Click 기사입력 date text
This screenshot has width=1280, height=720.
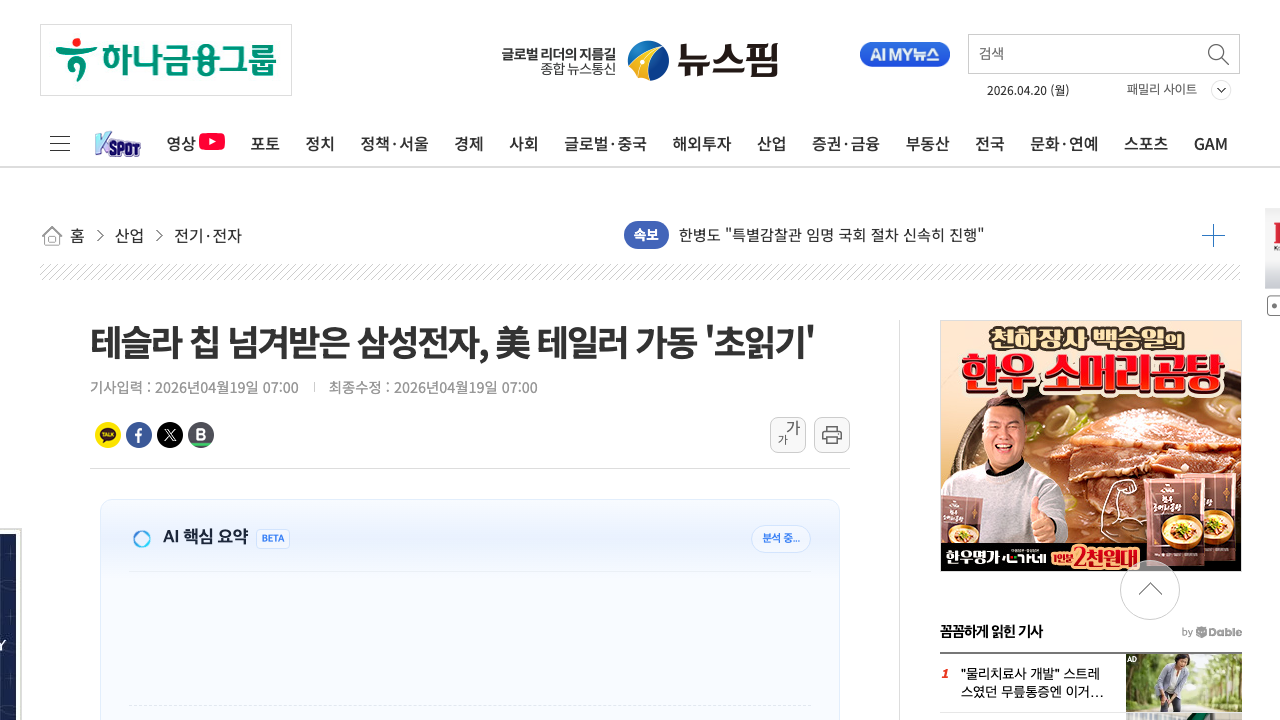click(x=194, y=387)
